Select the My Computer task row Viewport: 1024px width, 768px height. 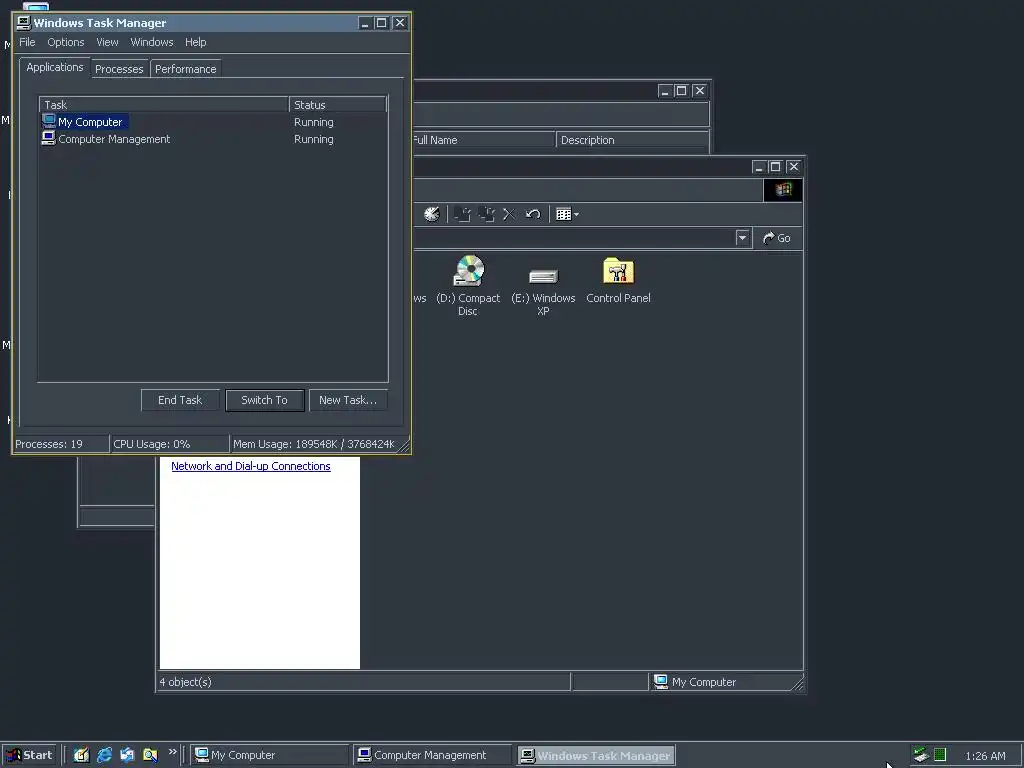click(213, 122)
